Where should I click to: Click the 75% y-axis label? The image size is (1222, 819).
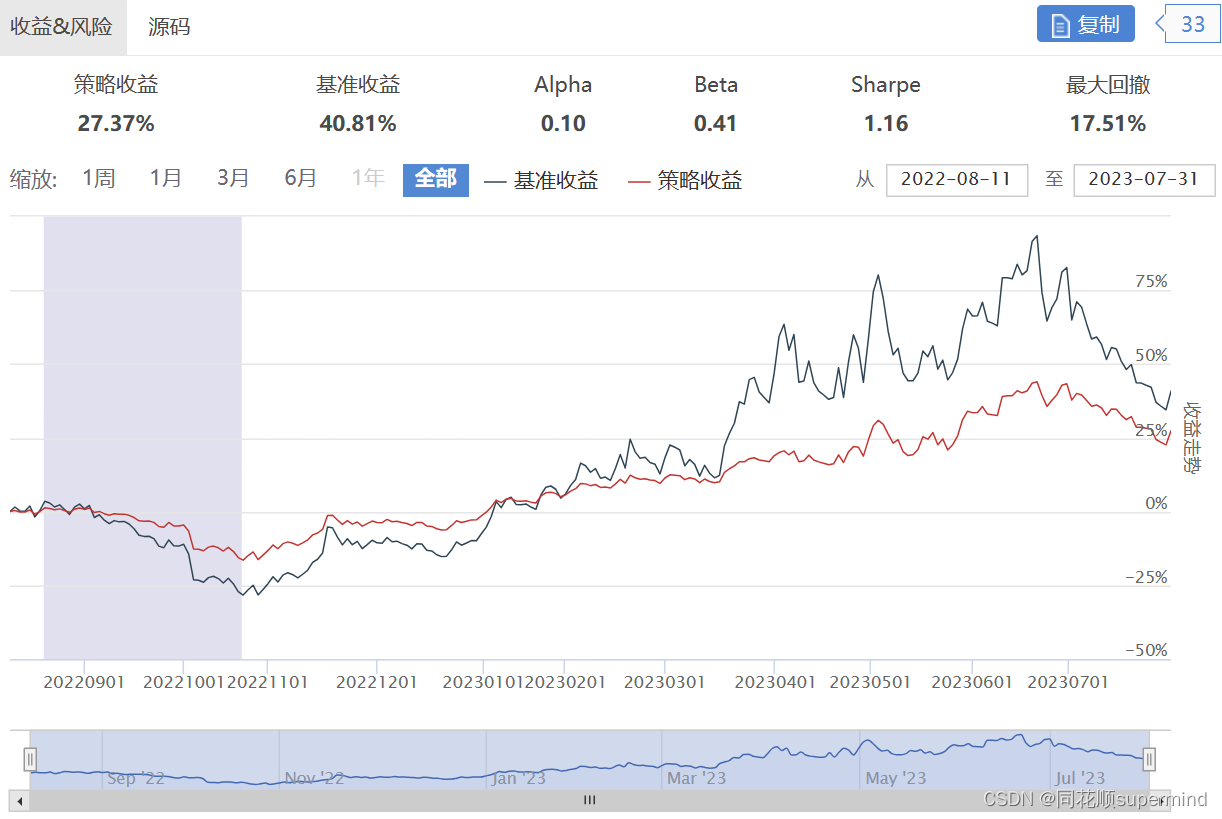point(1151,282)
